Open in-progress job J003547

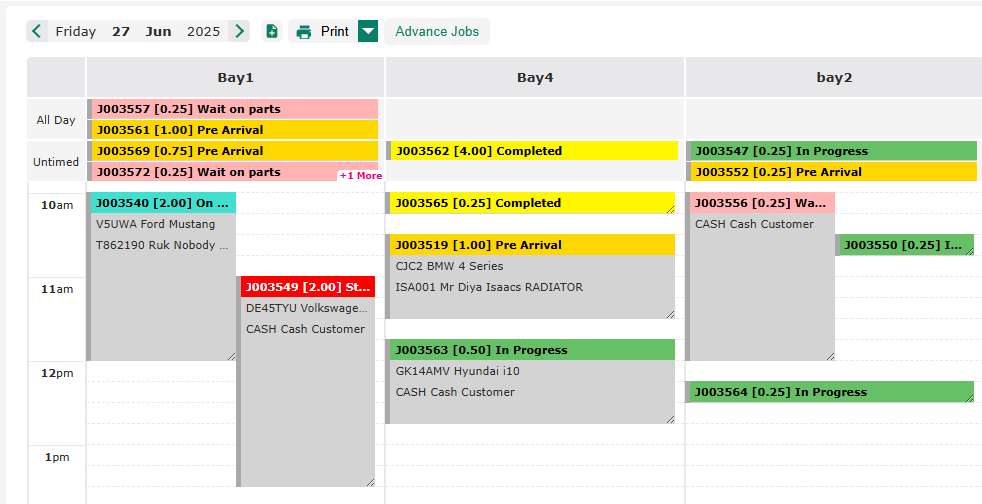(832, 151)
